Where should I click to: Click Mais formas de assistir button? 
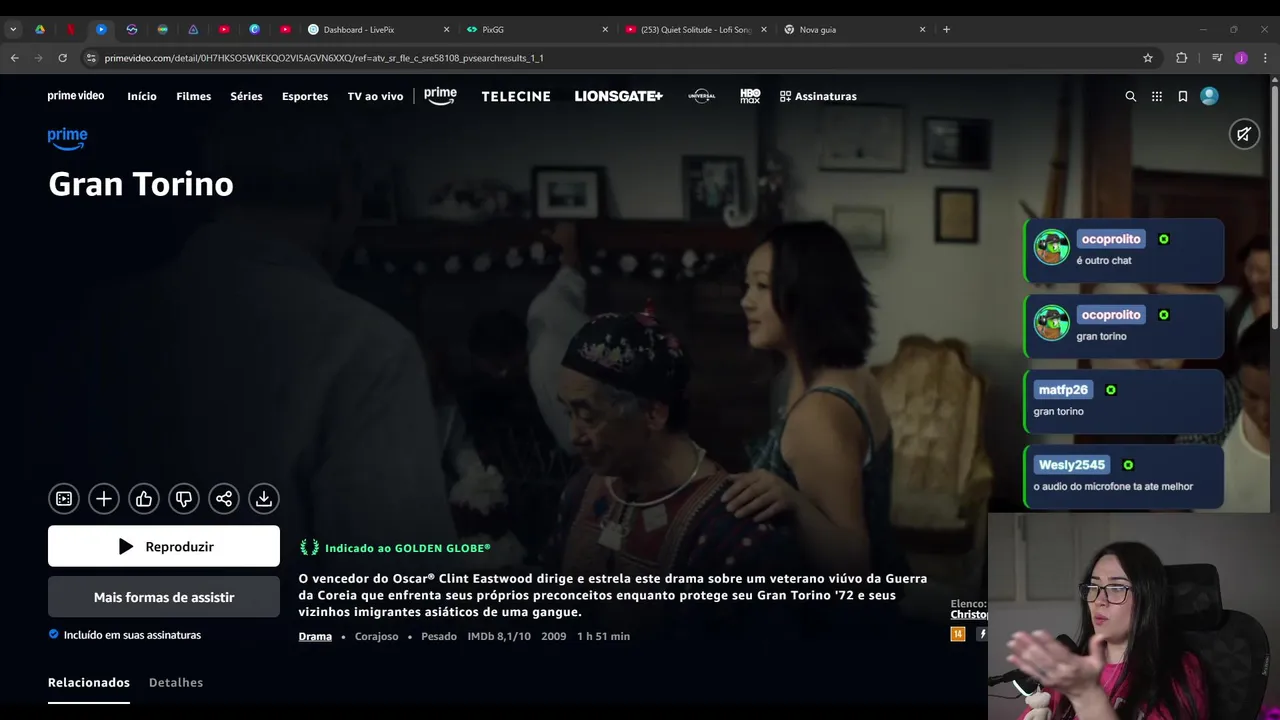pyautogui.click(x=164, y=597)
